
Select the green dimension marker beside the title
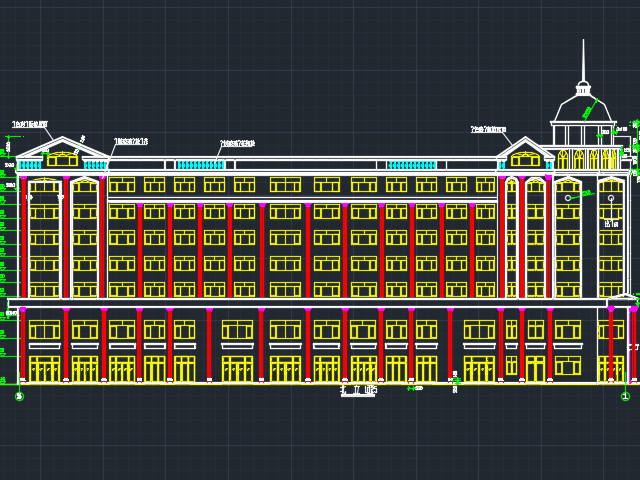click(414, 388)
